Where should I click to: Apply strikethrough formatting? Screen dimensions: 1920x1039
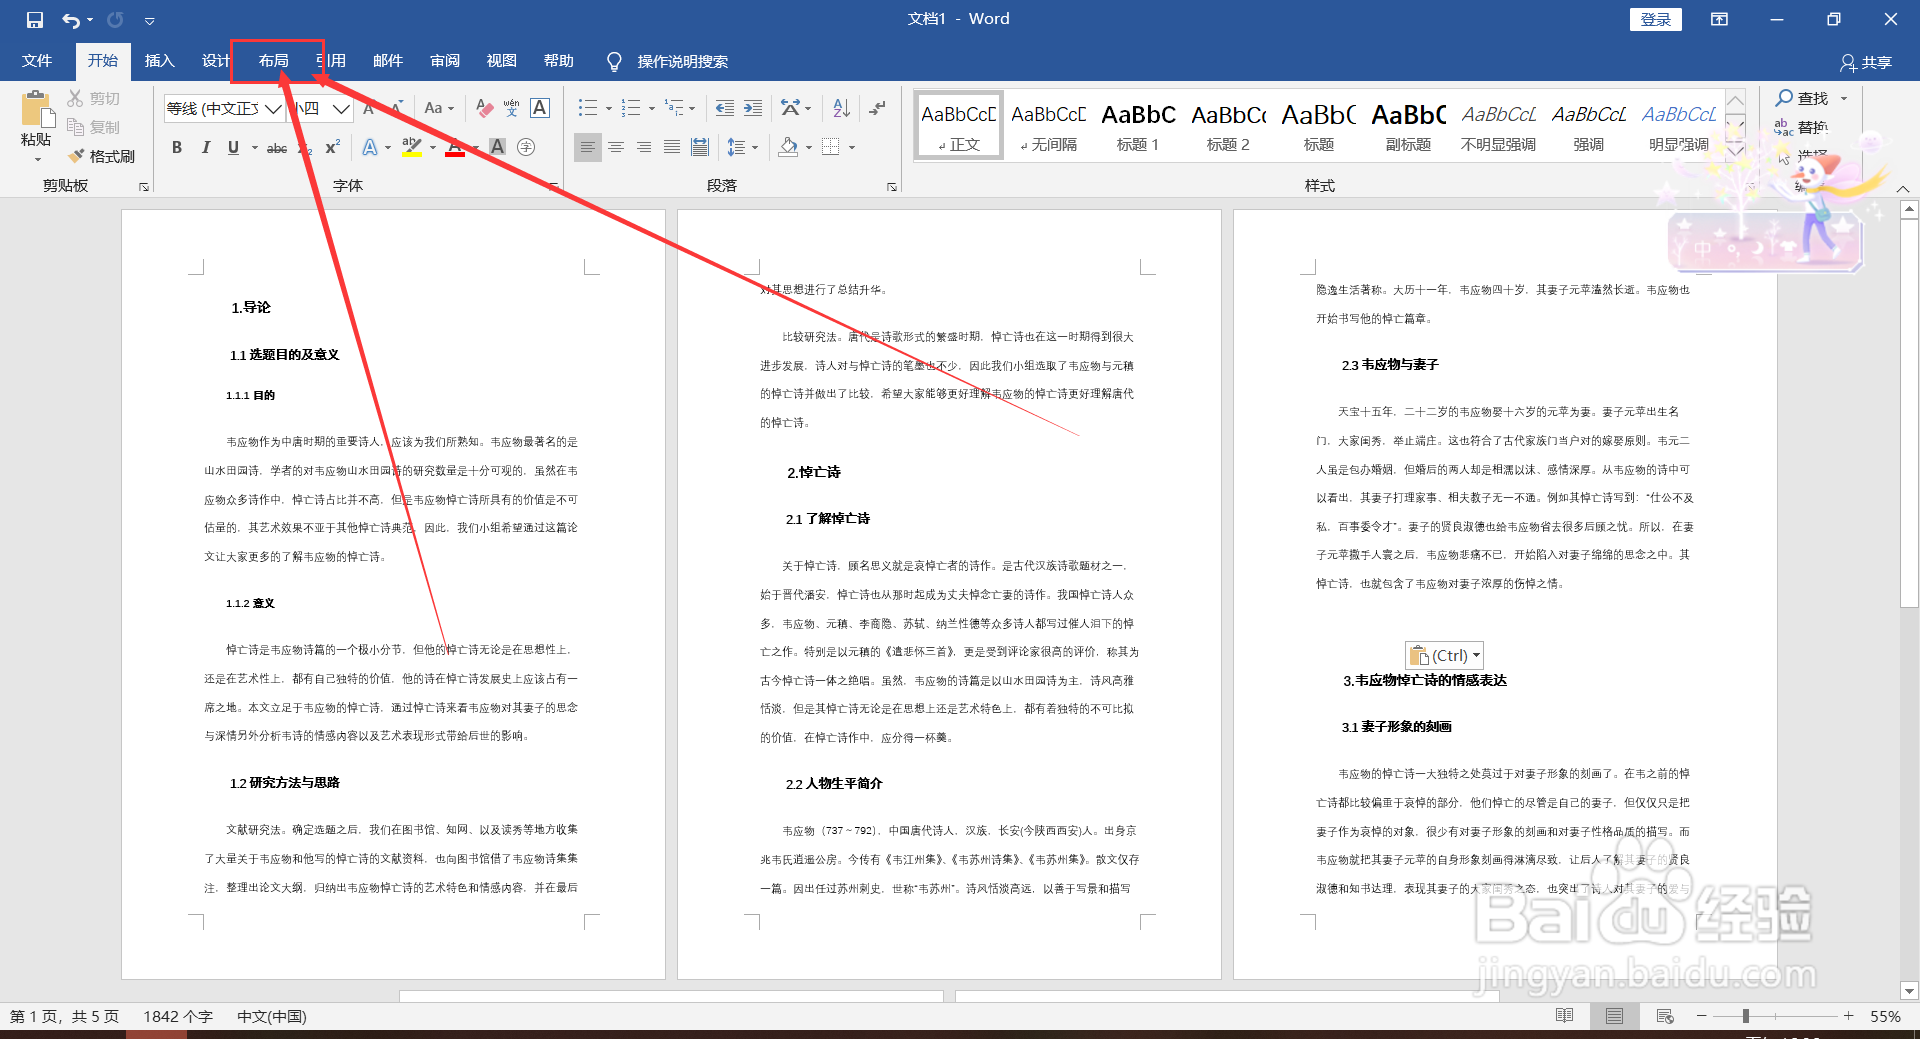tap(277, 147)
